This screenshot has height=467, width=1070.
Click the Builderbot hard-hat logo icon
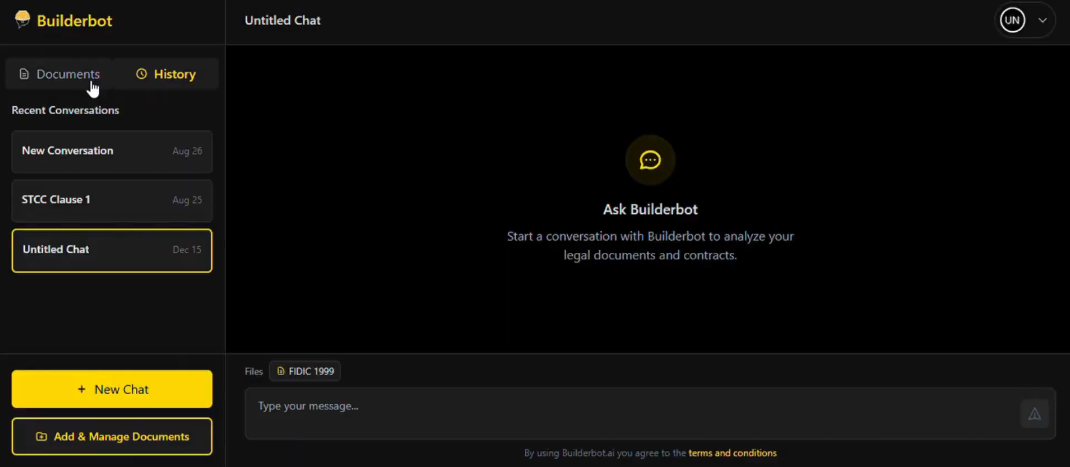[23, 20]
